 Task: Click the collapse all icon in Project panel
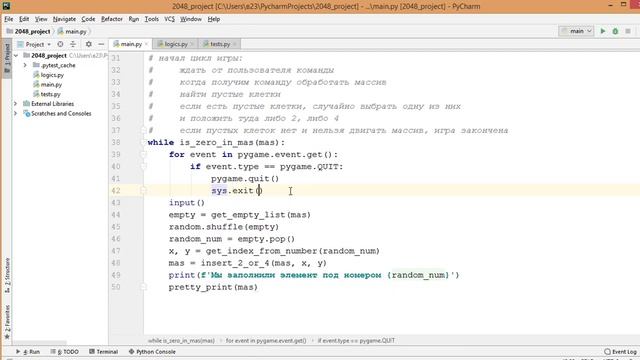73,44
